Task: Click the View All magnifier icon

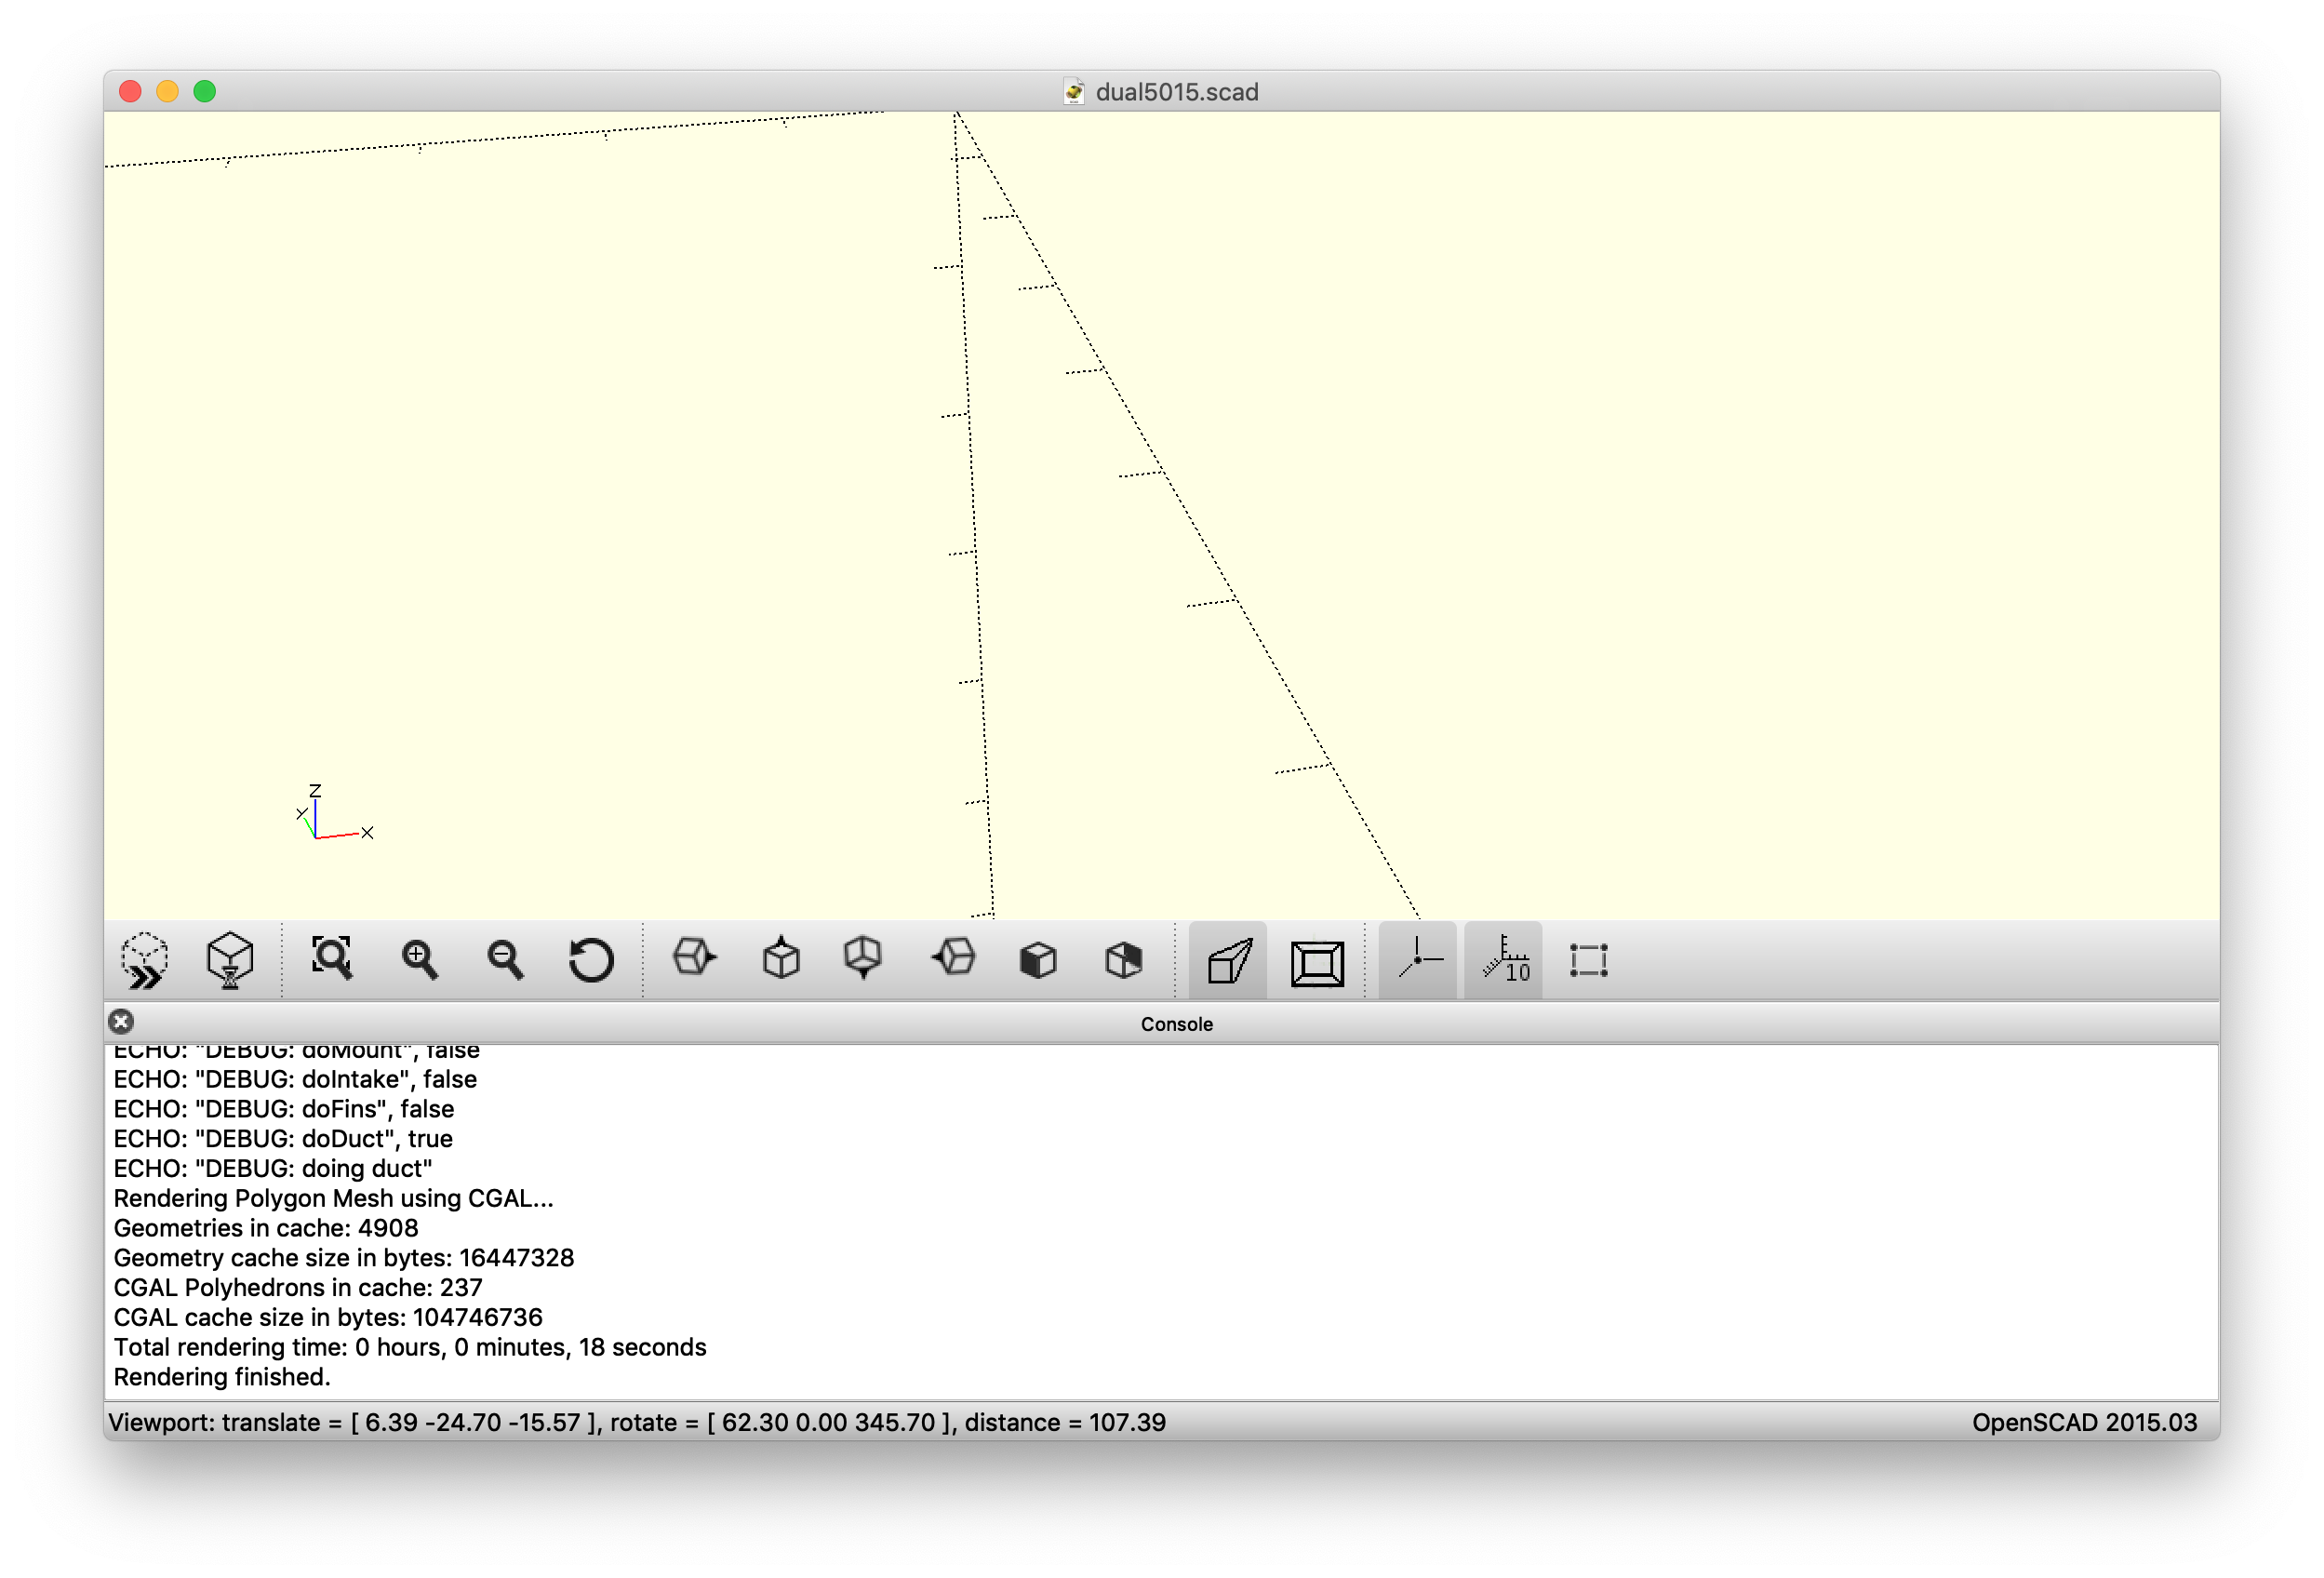Action: click(332, 959)
